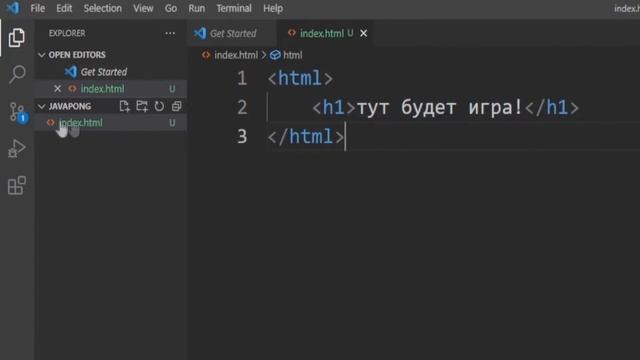This screenshot has width=640, height=360.
Task: Collapse the JAVAPONG folder section
Action: click(x=41, y=106)
